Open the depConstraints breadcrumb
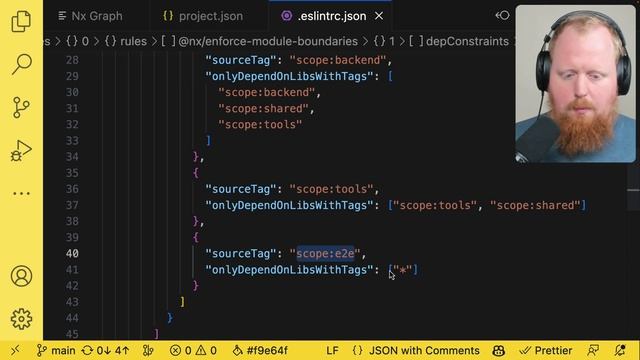 click(x=459, y=41)
